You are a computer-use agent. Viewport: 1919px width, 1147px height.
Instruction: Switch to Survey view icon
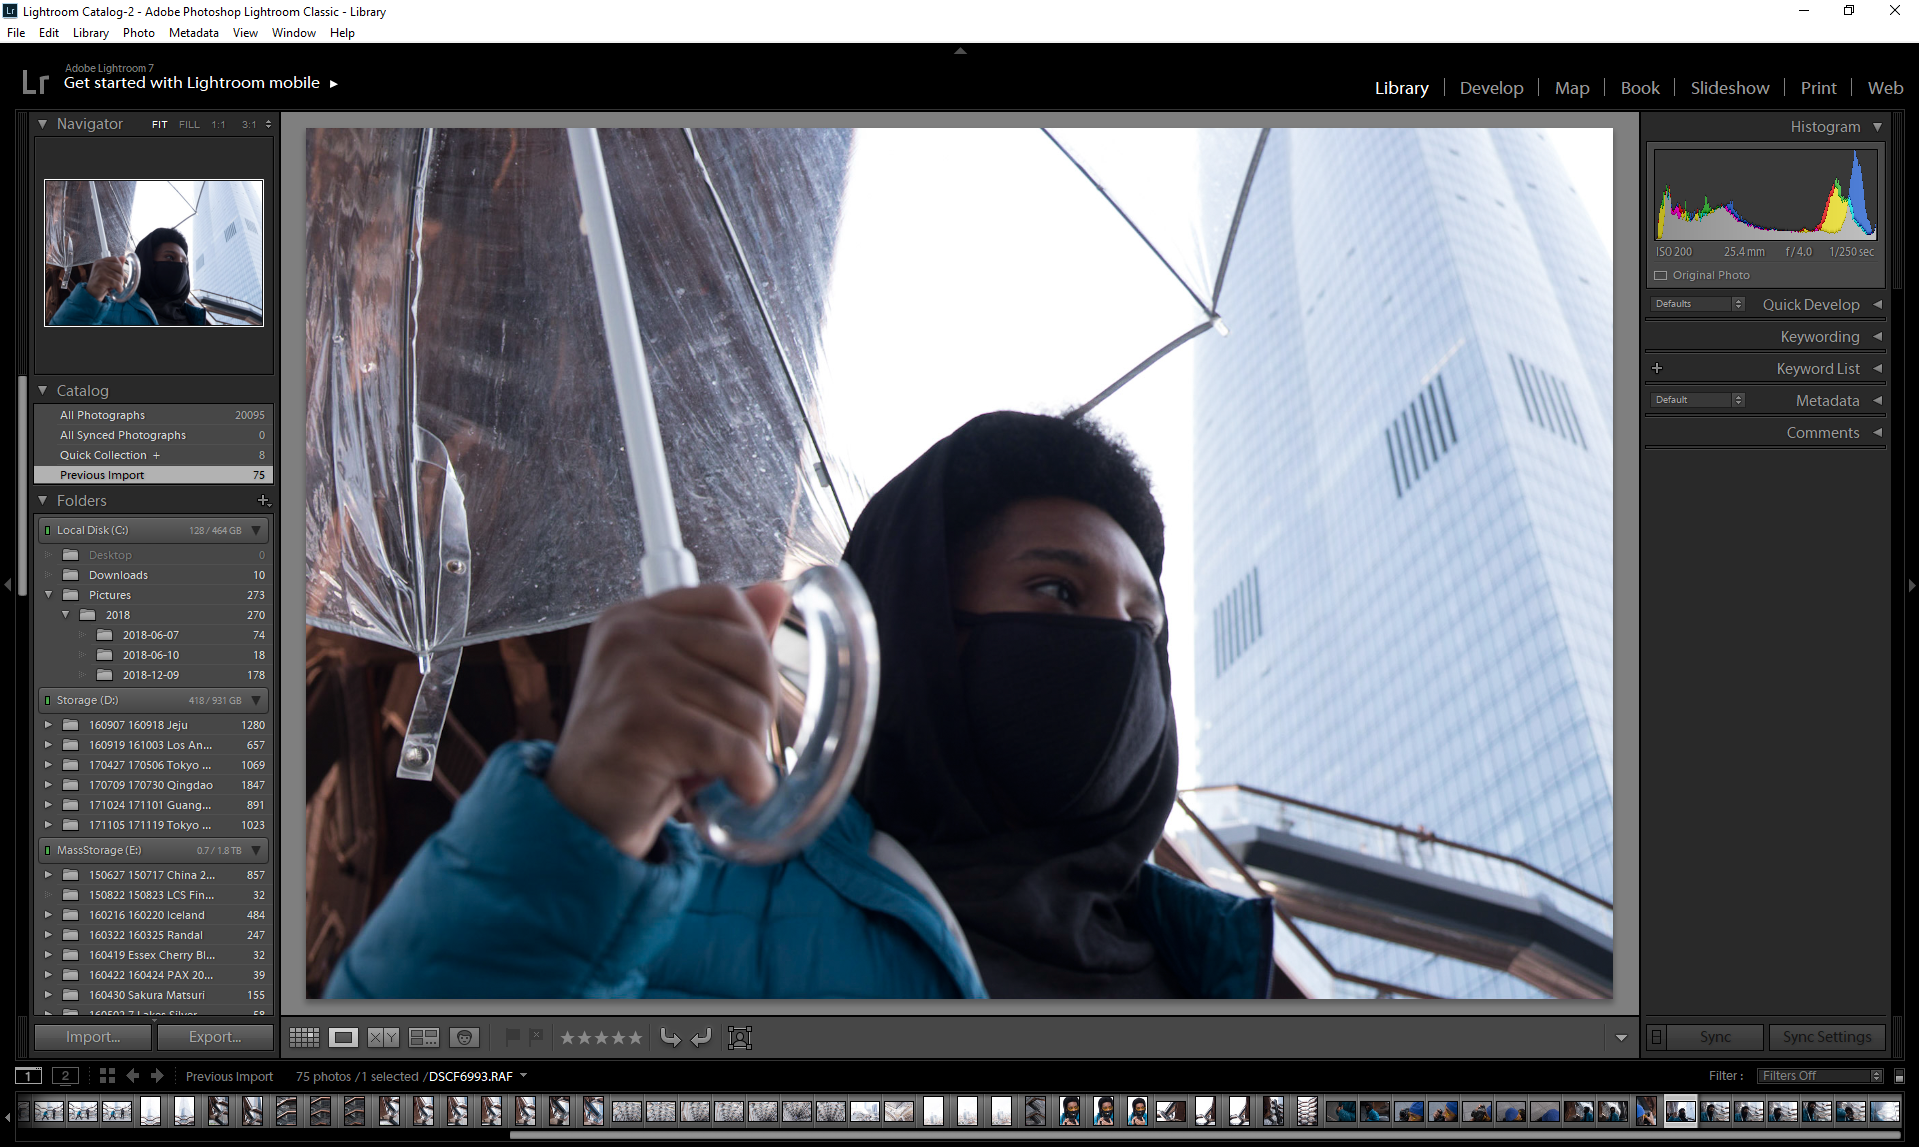(424, 1038)
